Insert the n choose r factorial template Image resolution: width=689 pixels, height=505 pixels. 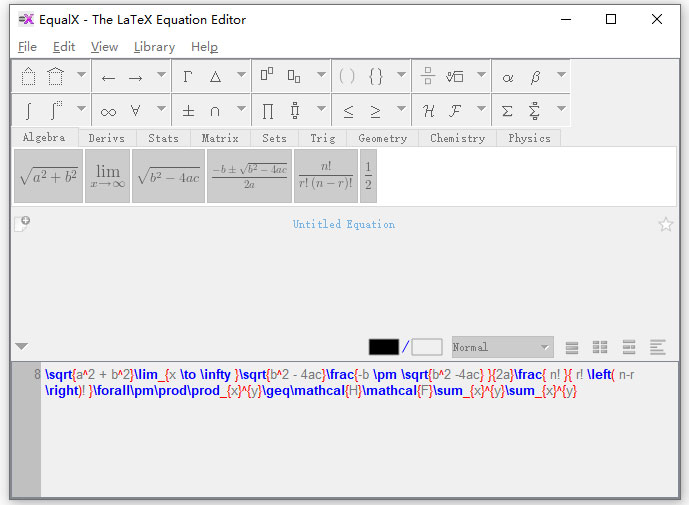326,176
